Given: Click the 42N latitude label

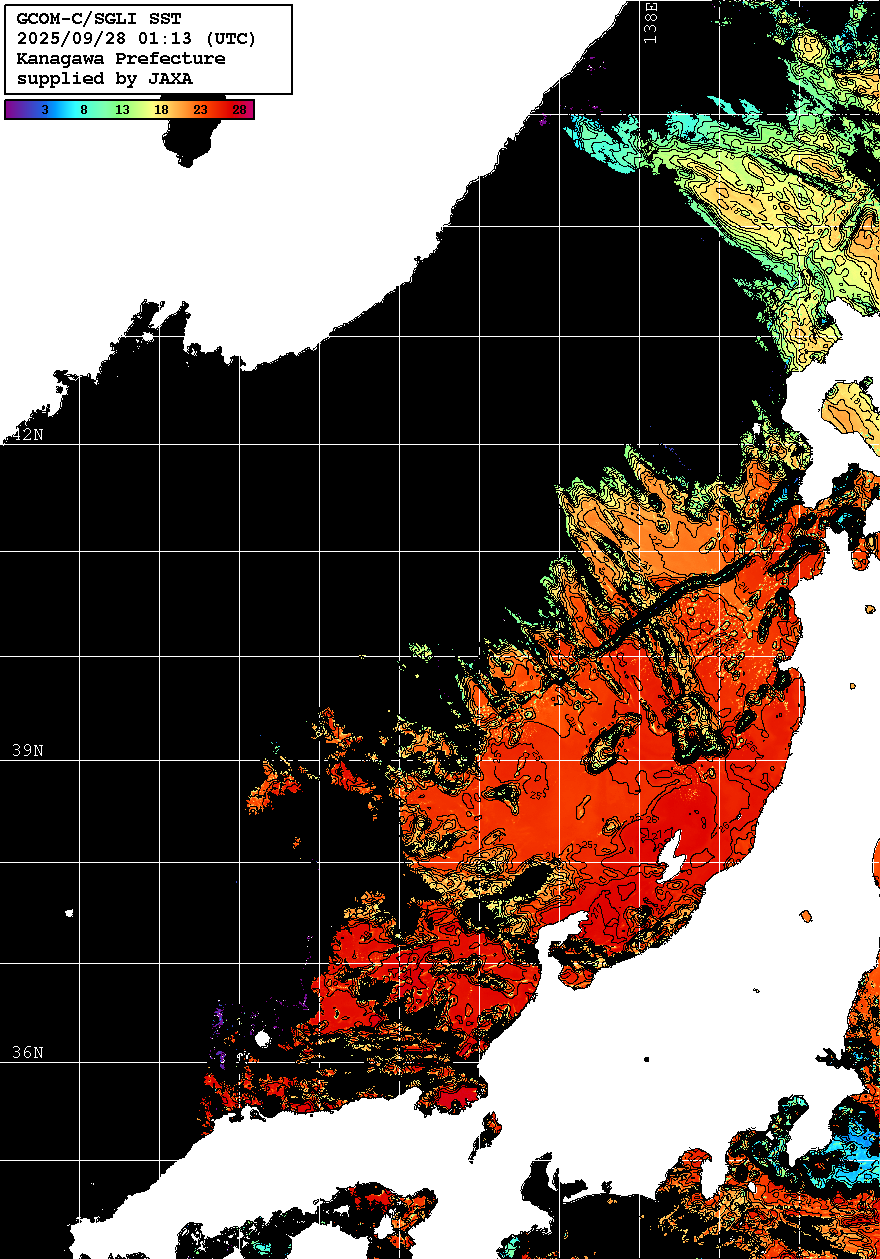Looking at the screenshot, I should pyautogui.click(x=28, y=435).
